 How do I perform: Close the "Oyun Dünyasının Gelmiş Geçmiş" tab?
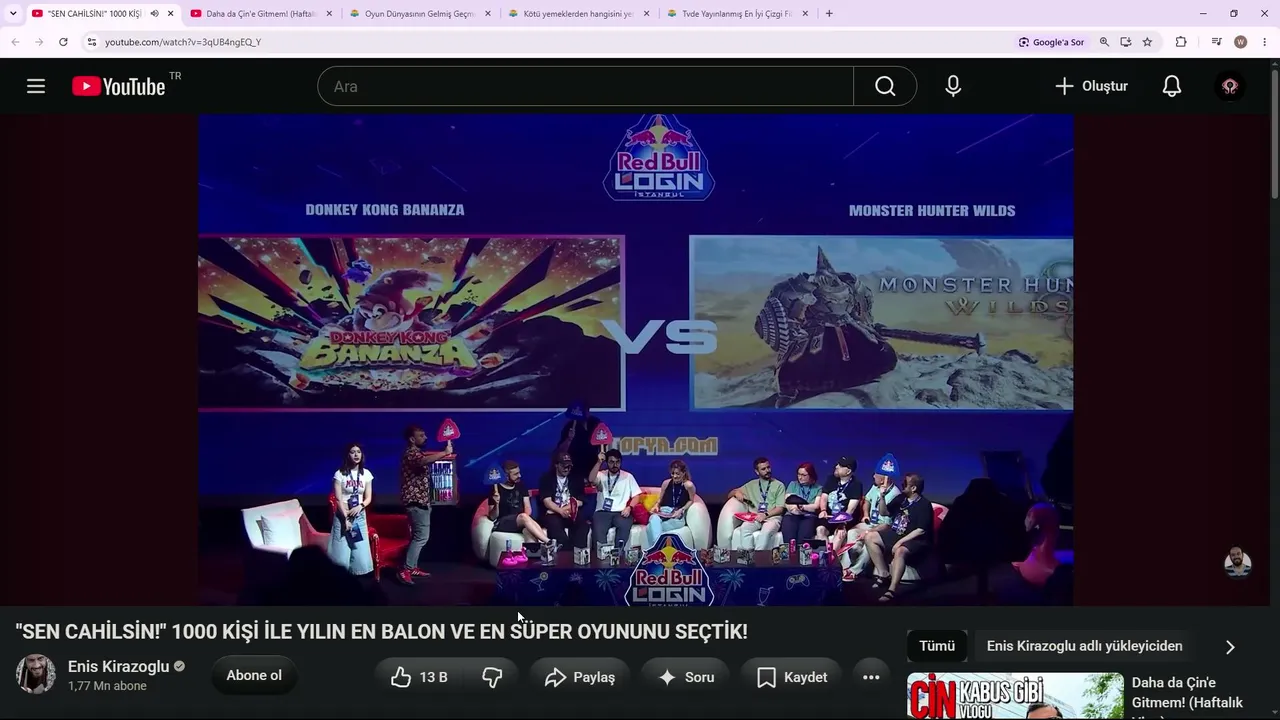(488, 14)
